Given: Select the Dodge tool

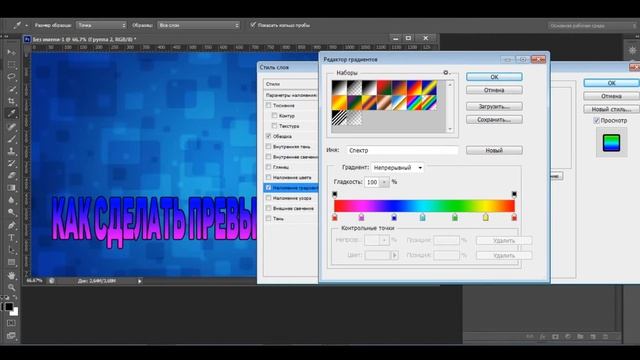Looking at the screenshot, I should point(11,212).
